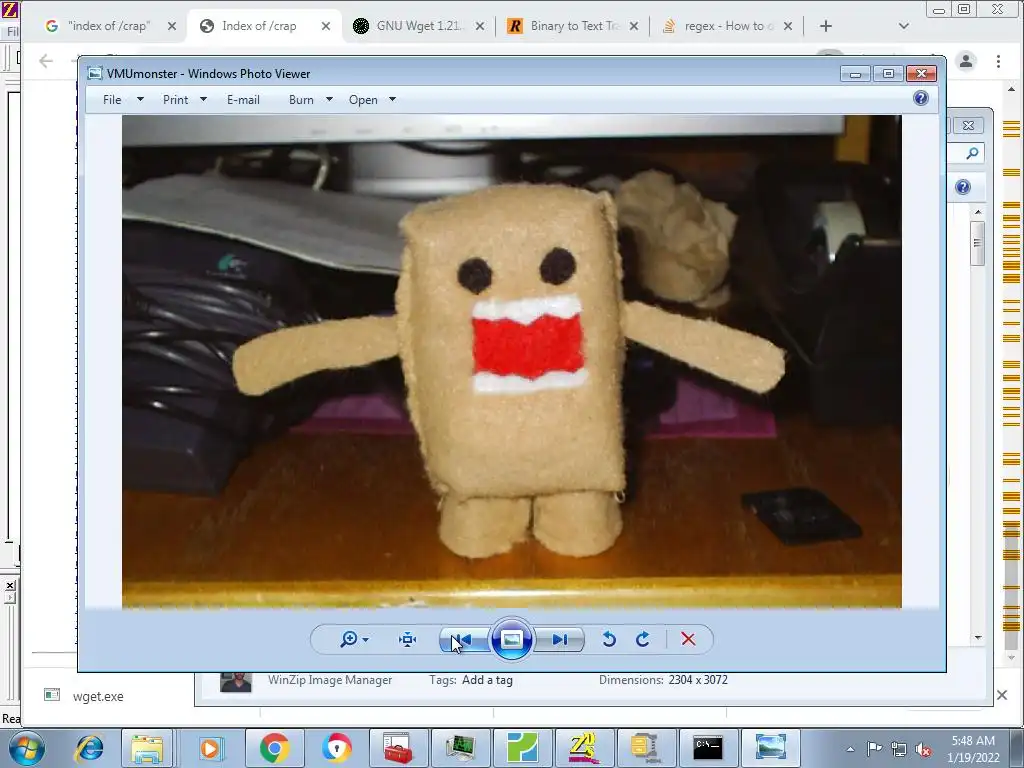Close the downloads bar
This screenshot has width=1024, height=768.
pyautogui.click(x=1002, y=696)
